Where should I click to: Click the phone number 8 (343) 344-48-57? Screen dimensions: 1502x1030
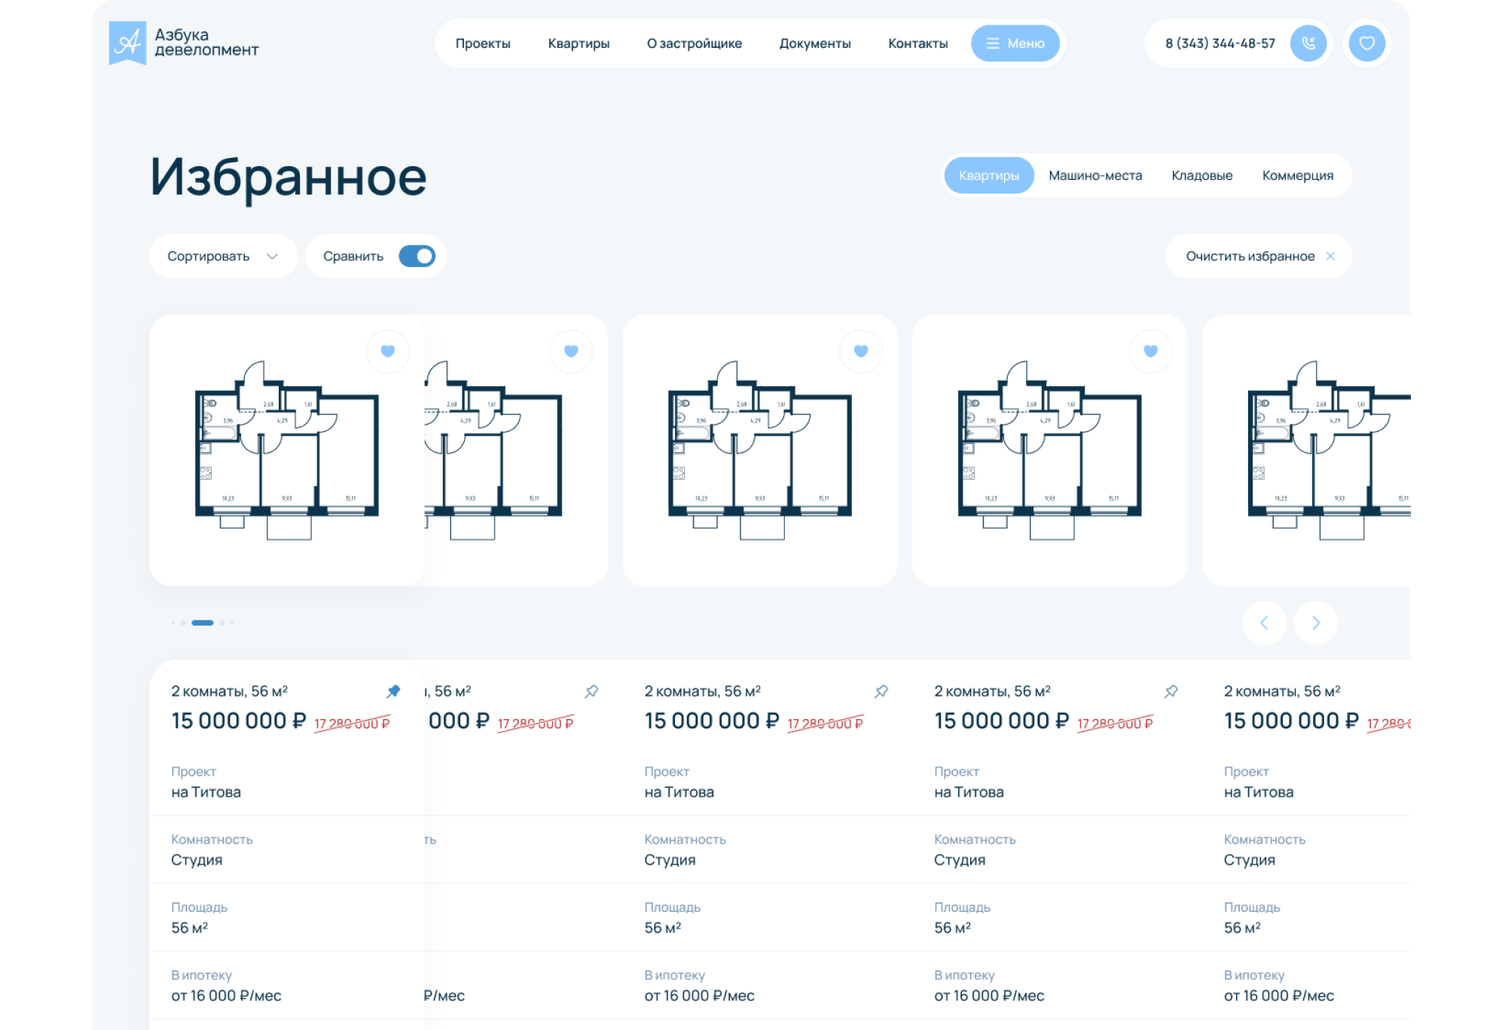[x=1220, y=43]
